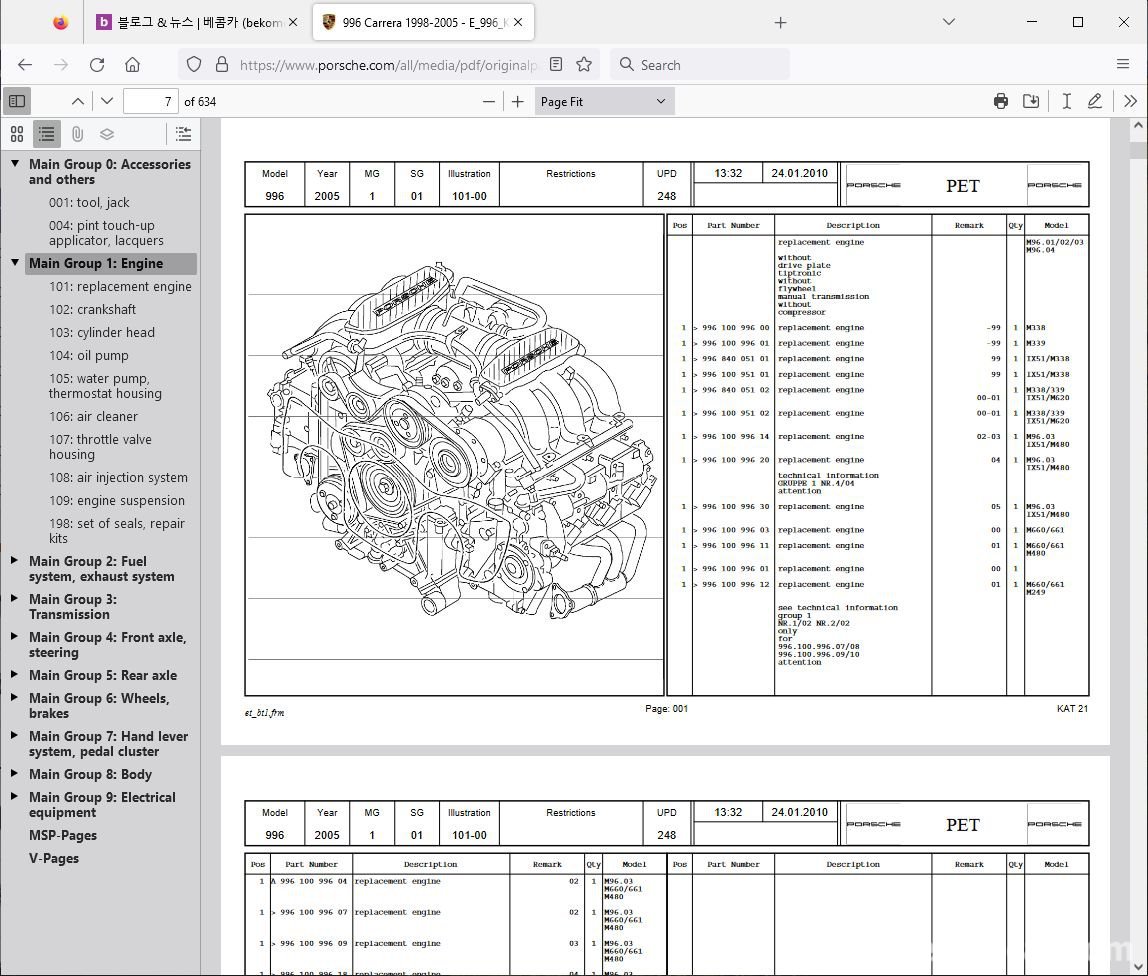
Task: Switch to the 996 Carrera tab
Action: click(412, 22)
